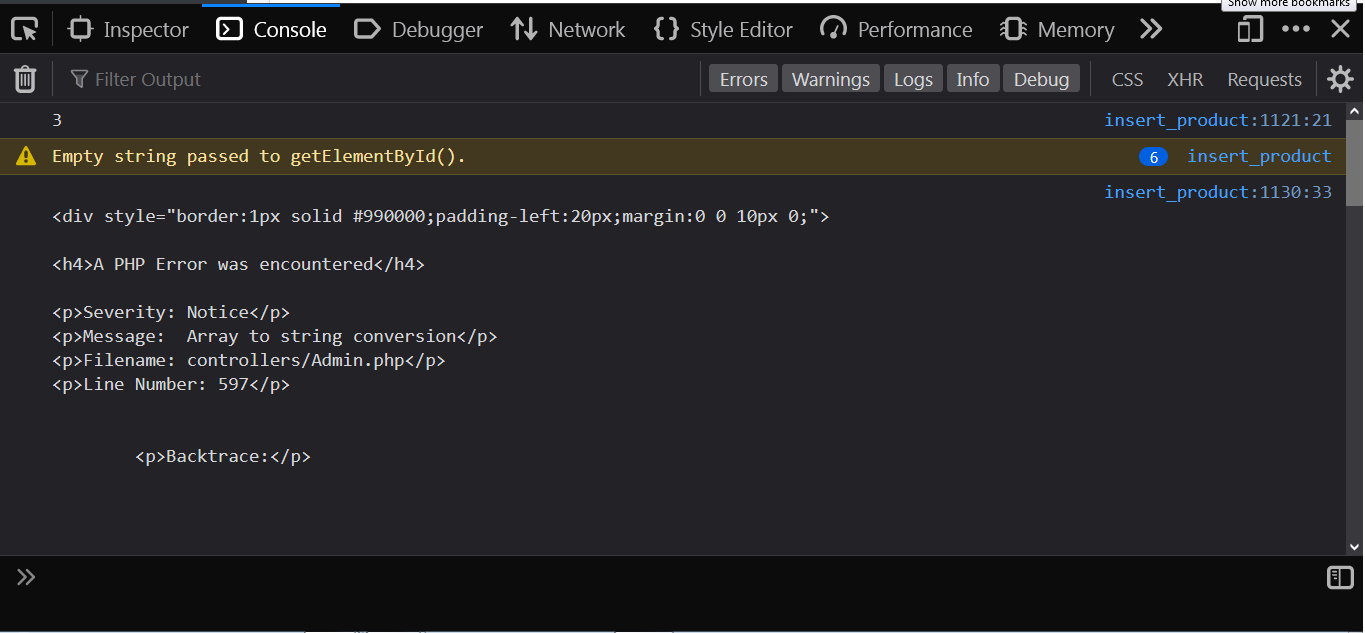The image size is (1365, 633).
Task: Toggle the CSS filter
Action: tap(1127, 79)
